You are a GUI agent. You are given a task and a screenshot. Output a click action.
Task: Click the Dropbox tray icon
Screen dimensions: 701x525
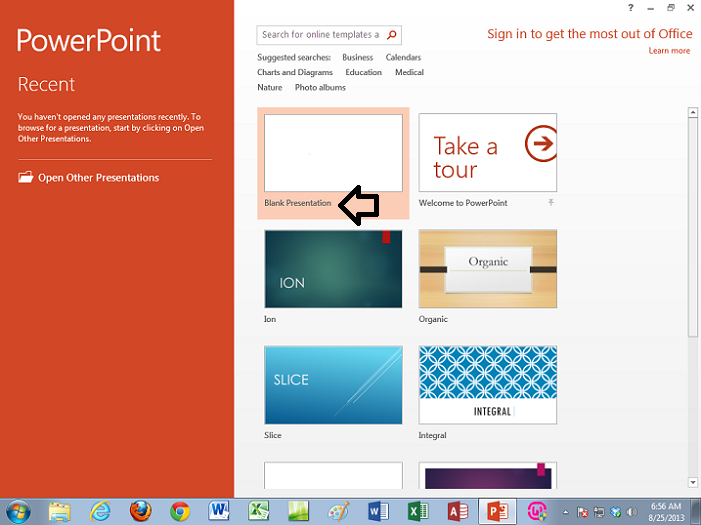click(616, 512)
